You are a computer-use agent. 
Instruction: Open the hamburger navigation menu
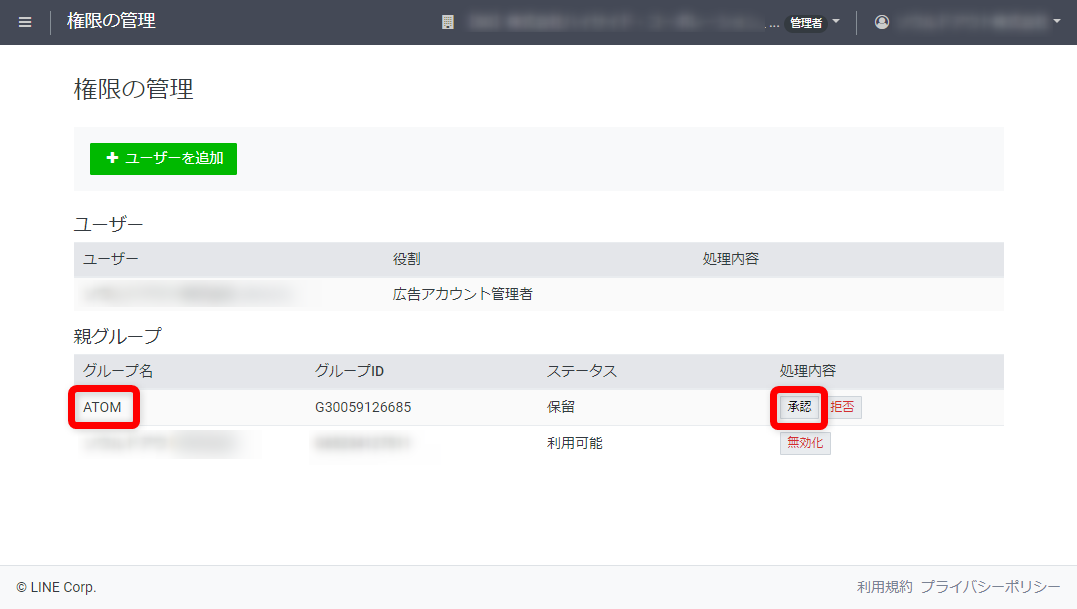[25, 22]
